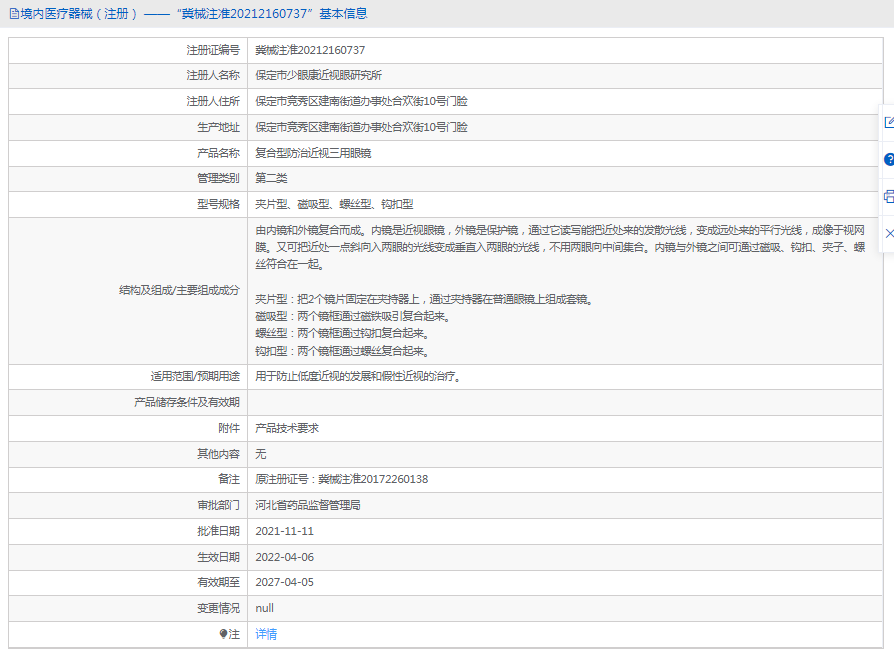Click product name 复合型防治近视三用眼镜

tap(313, 154)
